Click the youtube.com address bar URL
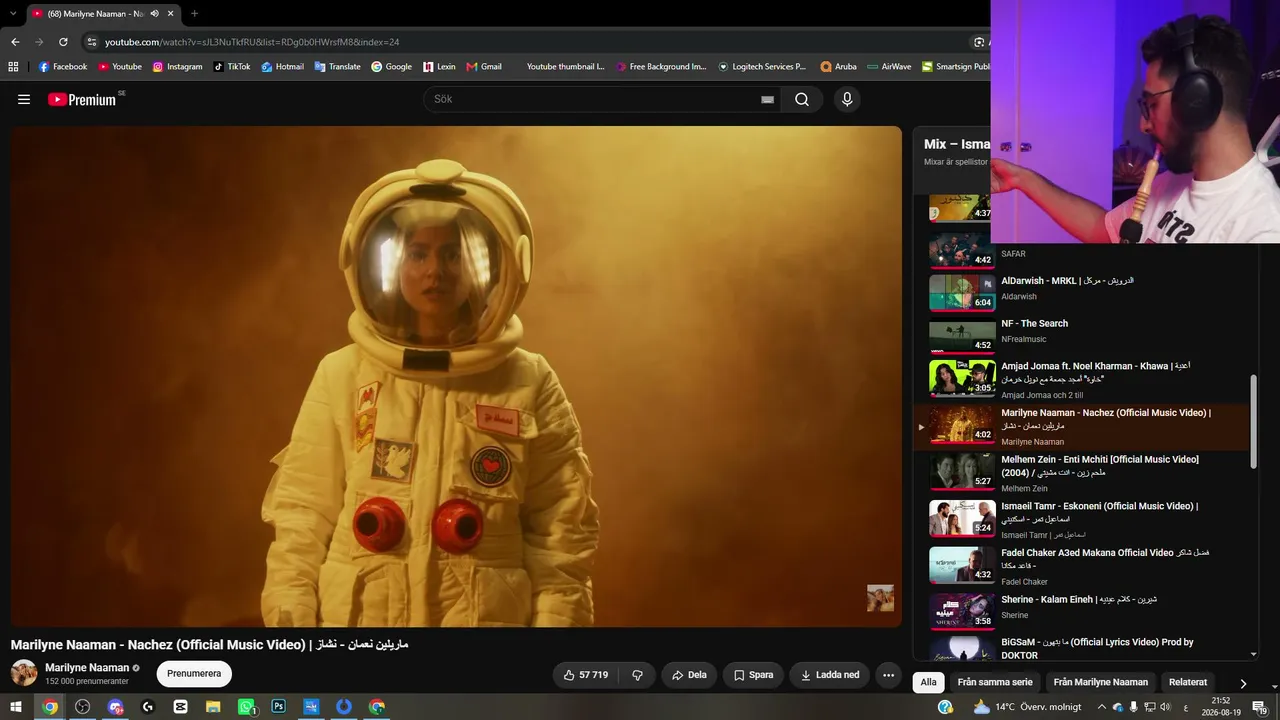This screenshot has width=1280, height=720. tap(252, 42)
